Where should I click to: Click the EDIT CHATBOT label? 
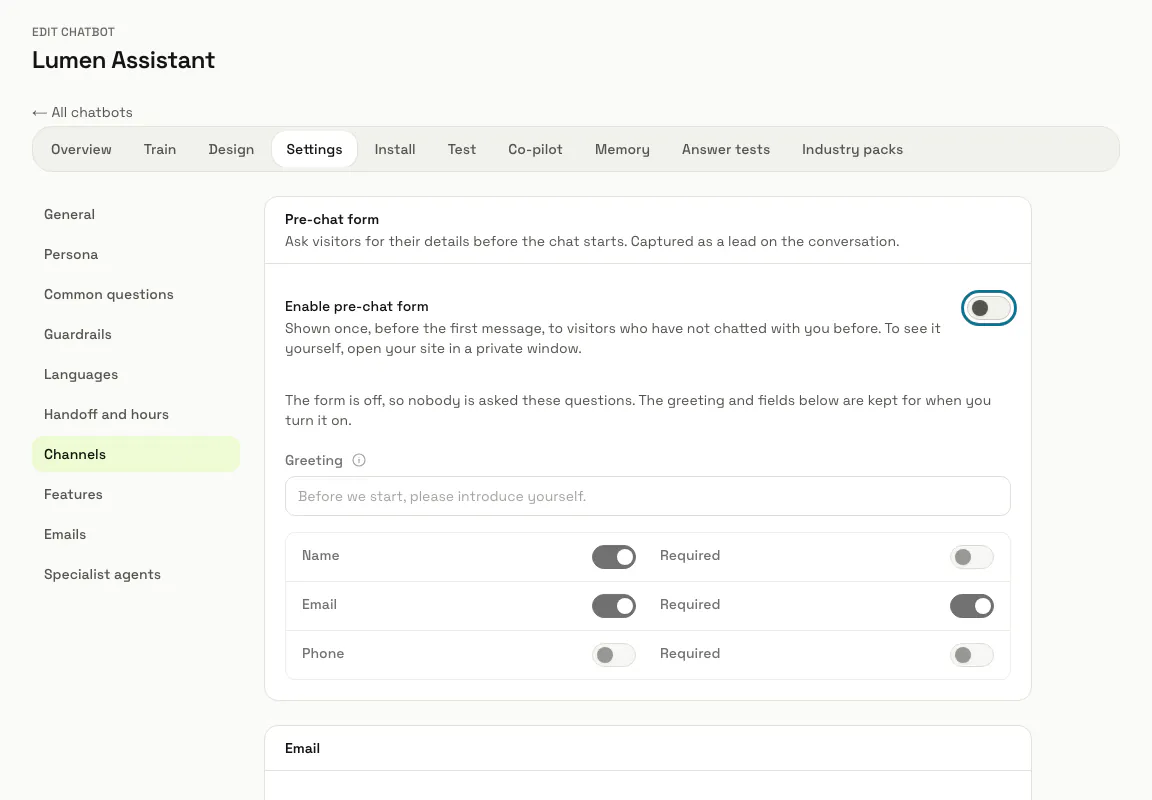click(73, 32)
